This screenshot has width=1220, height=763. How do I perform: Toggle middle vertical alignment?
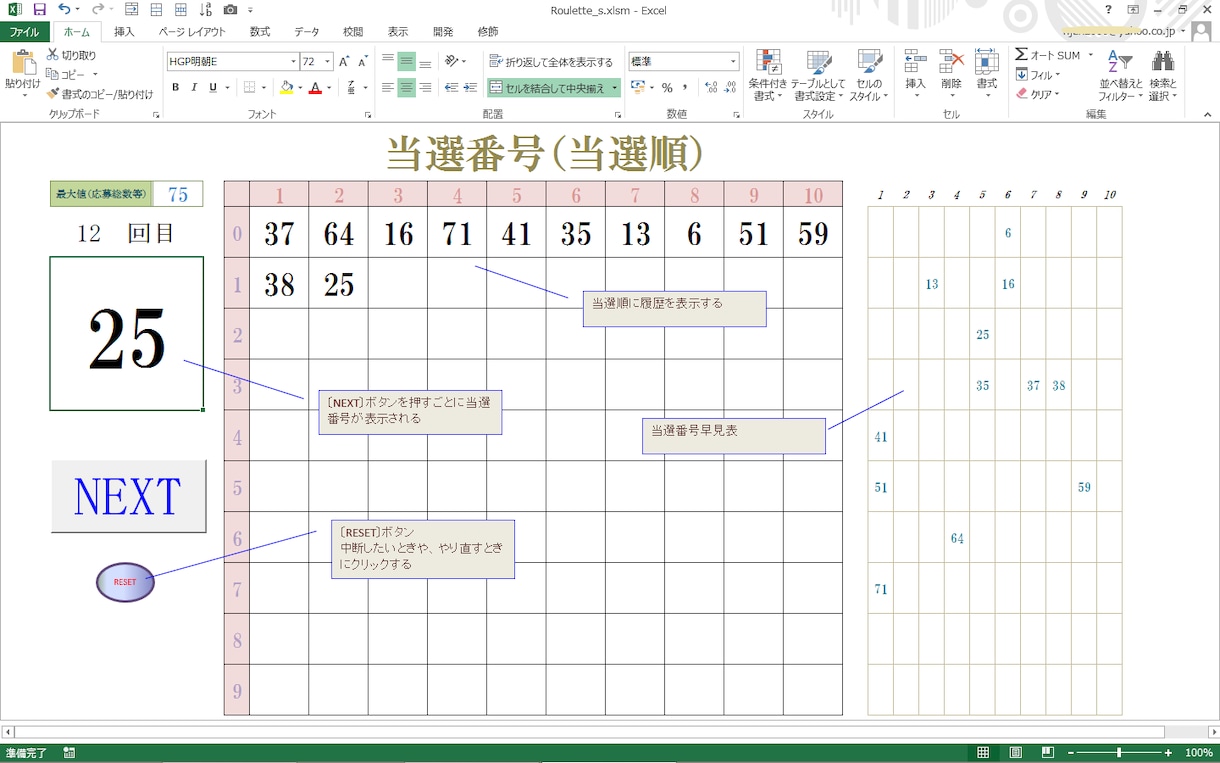[406, 62]
